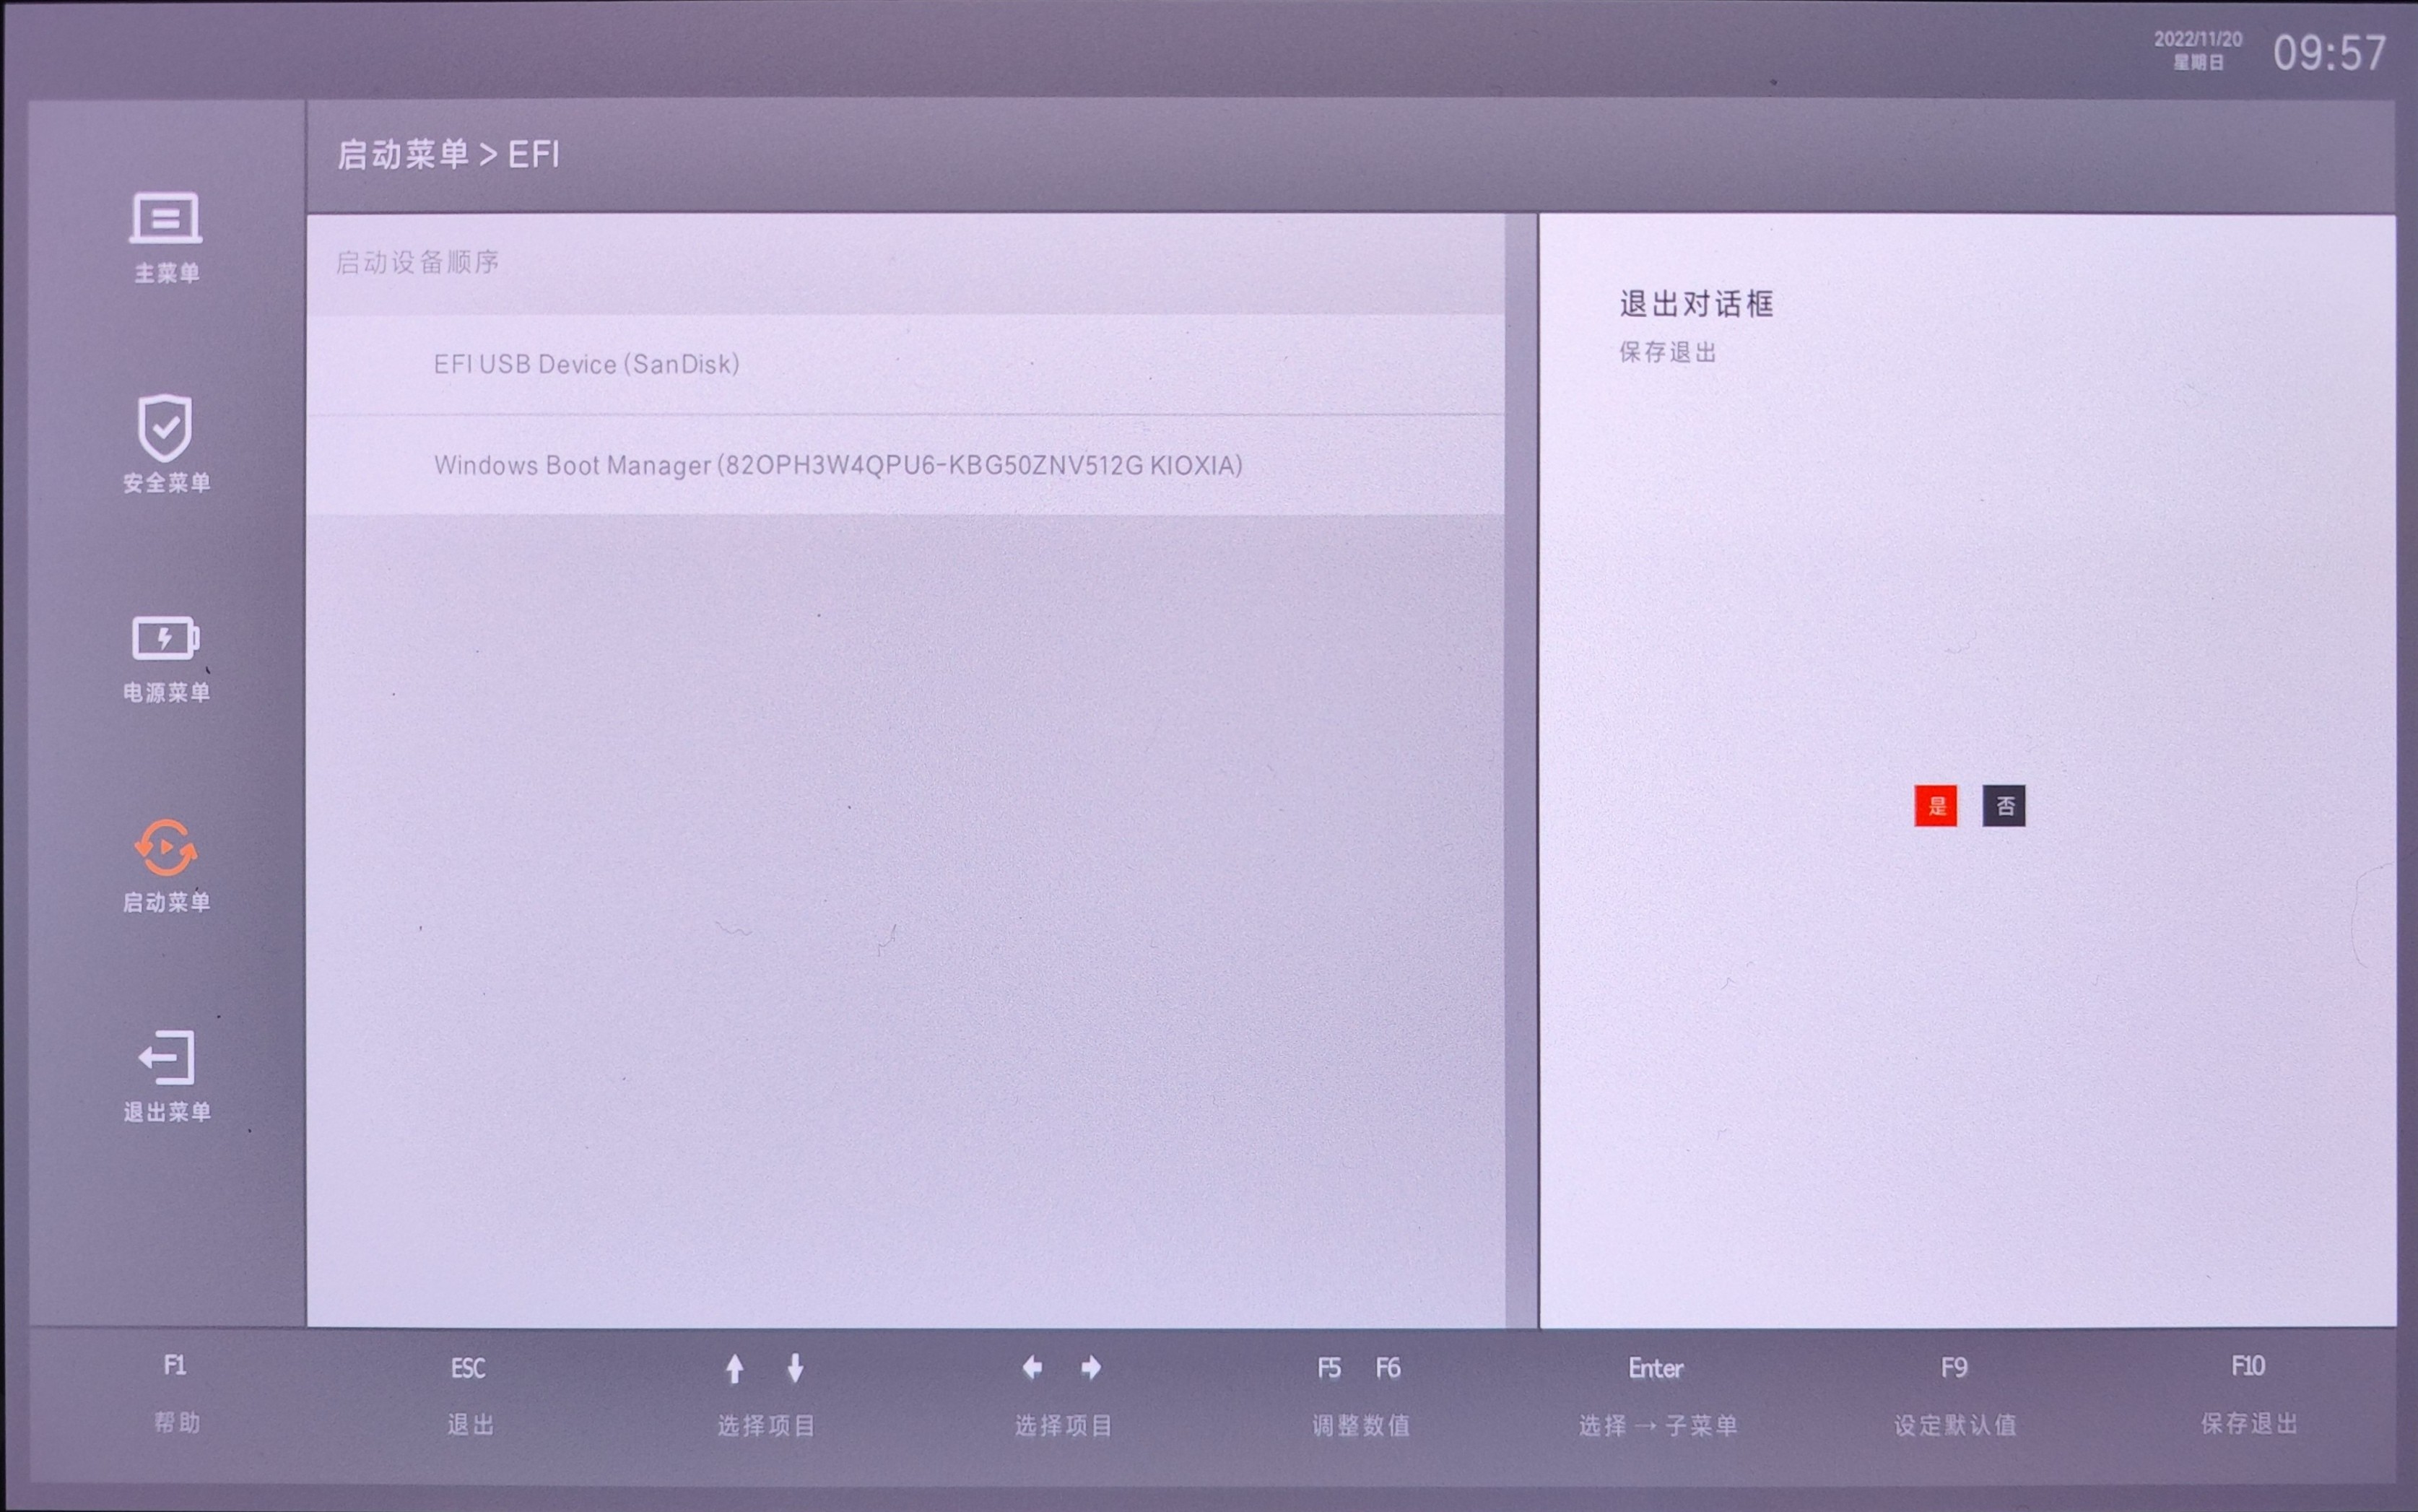Click the 启动设备顺序 heading

tap(417, 262)
